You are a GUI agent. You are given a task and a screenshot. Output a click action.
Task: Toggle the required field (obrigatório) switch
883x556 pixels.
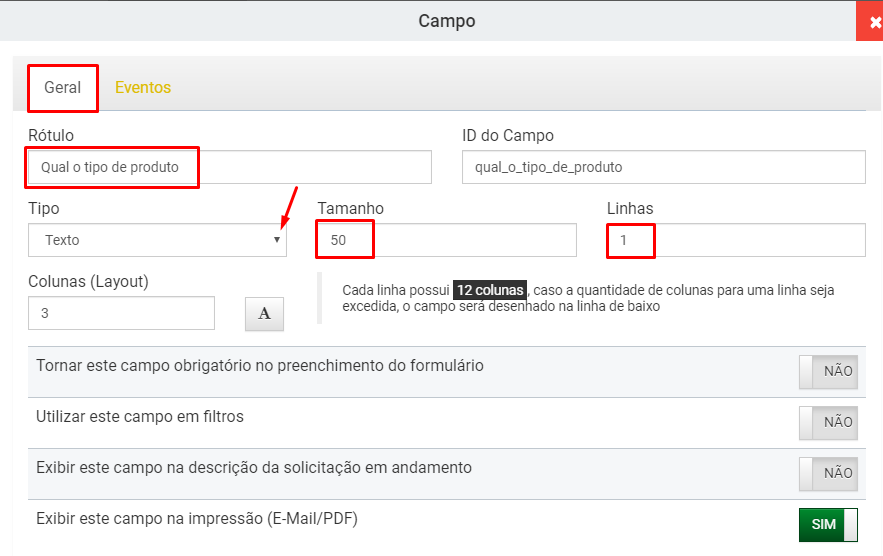[828, 372]
